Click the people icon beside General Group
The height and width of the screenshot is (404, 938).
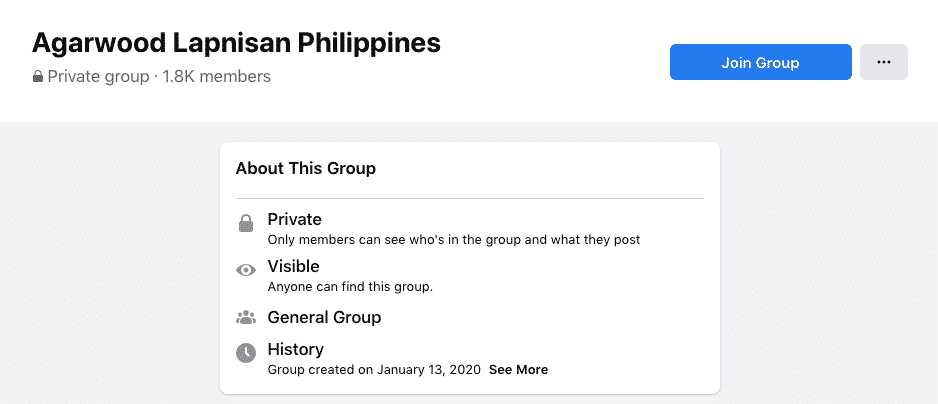(245, 318)
